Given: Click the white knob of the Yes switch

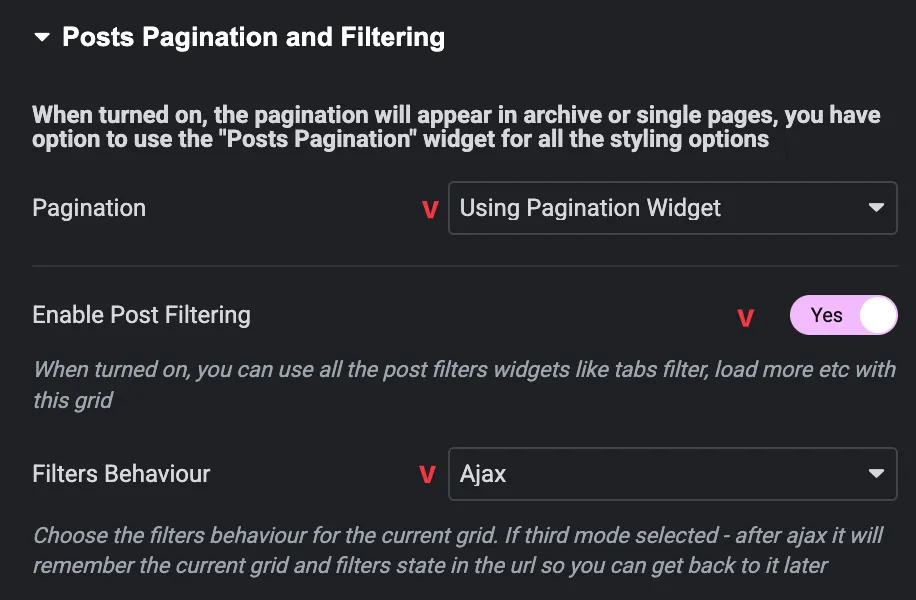Looking at the screenshot, I should (878, 315).
